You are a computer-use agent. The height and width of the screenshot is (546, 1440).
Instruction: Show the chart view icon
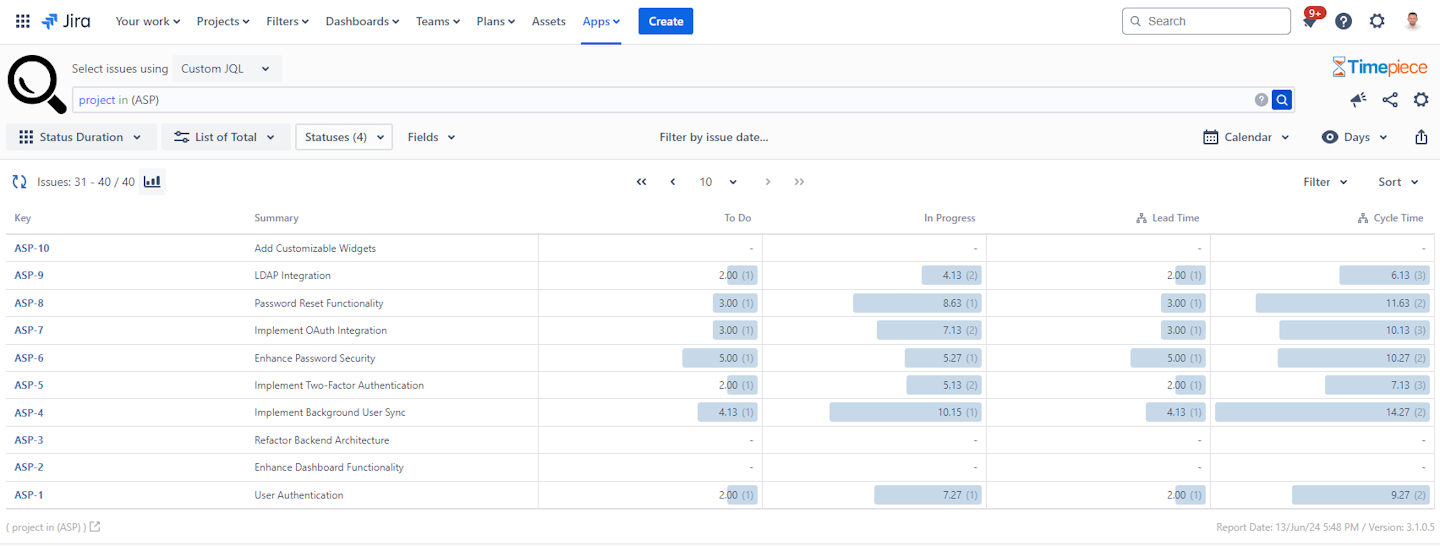pos(152,182)
